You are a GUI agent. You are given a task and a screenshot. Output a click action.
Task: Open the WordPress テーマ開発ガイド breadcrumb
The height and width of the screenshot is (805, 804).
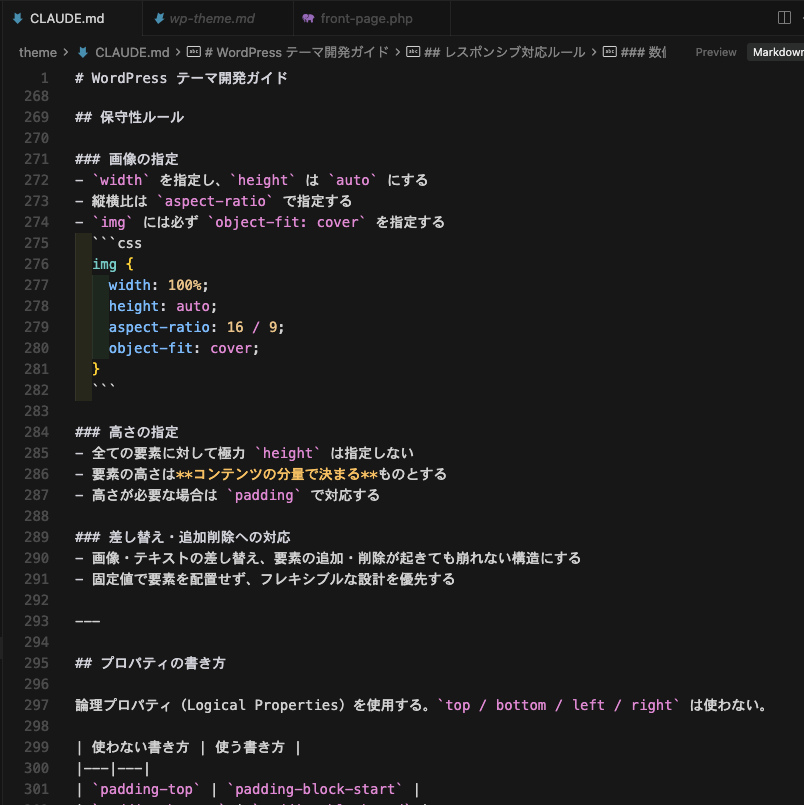(296, 52)
